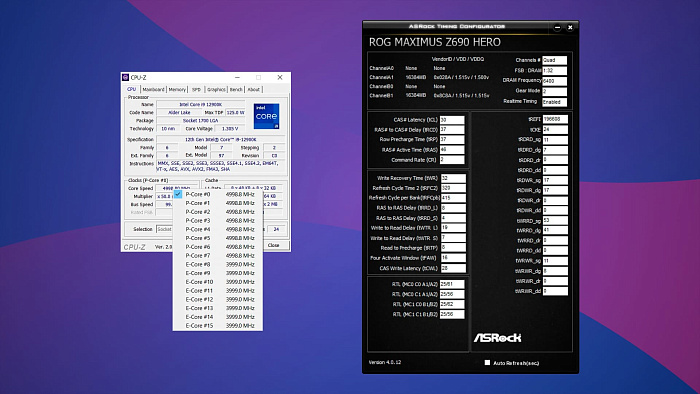Click the Intel Core logo in CPU-Z
The image size is (700, 394).
267,116
